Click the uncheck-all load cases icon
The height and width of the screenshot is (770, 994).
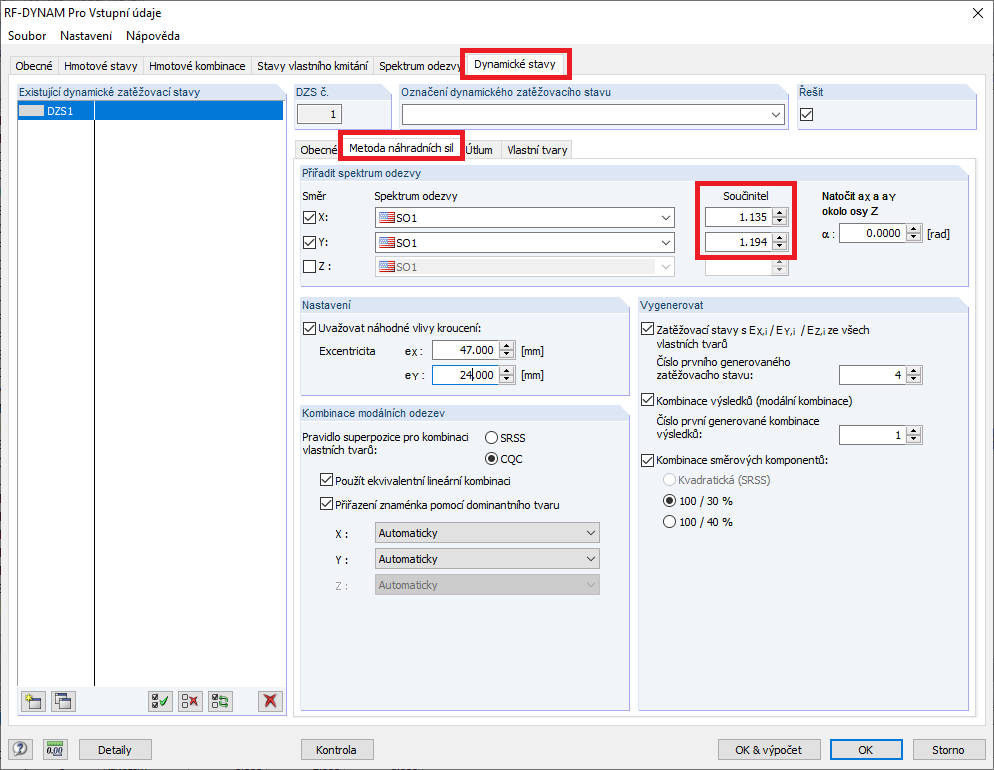pyautogui.click(x=190, y=701)
